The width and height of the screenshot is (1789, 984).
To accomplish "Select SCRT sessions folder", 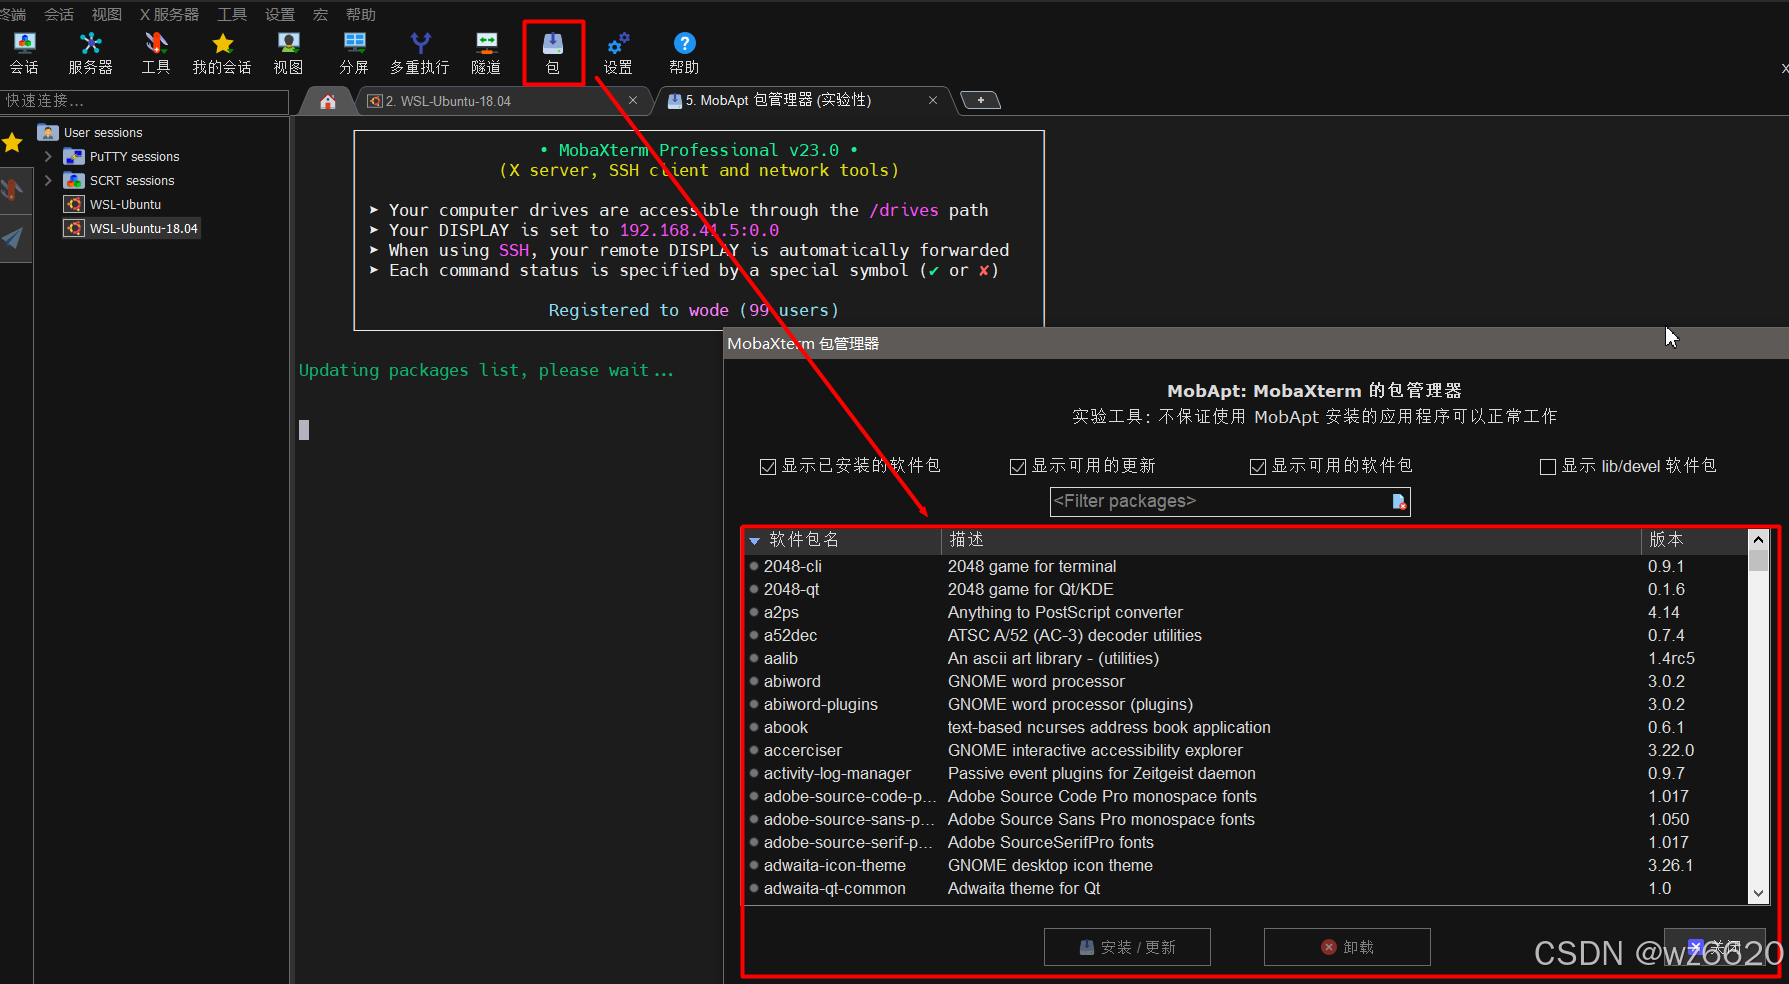I will pyautogui.click(x=119, y=180).
